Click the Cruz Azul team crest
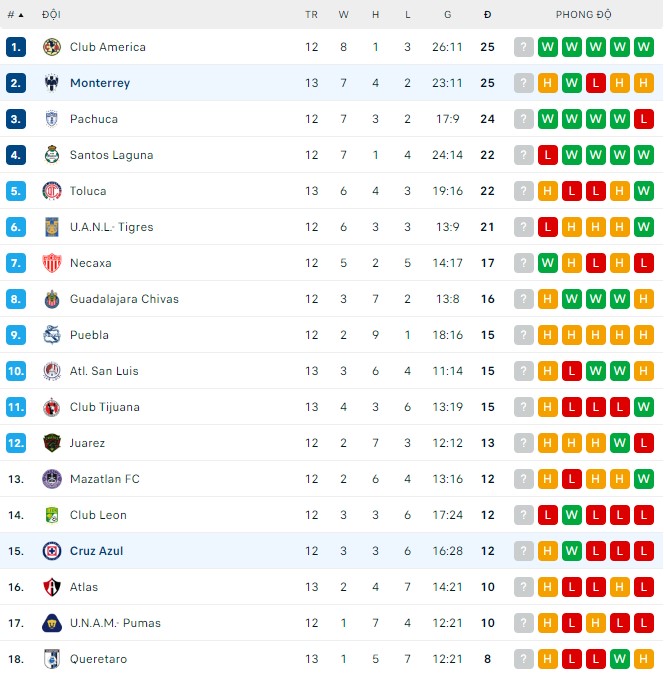 [52, 551]
